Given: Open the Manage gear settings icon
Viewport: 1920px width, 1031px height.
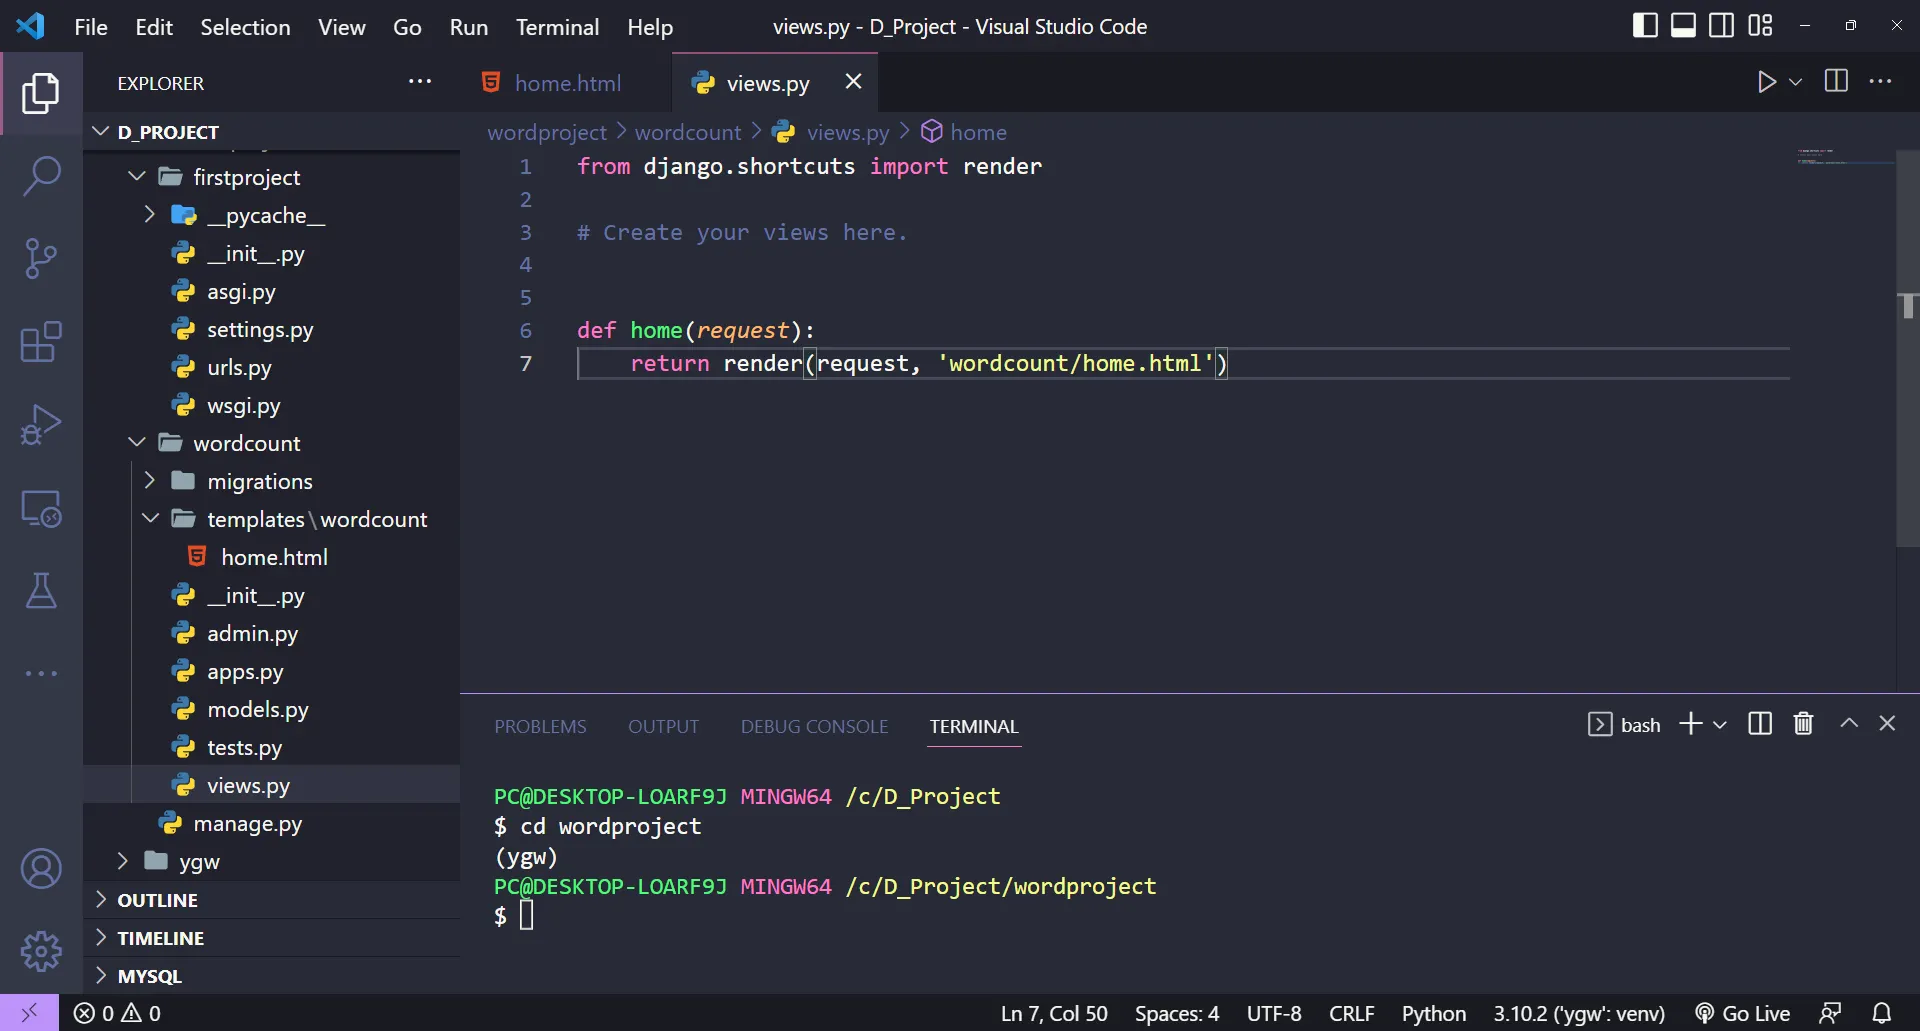Looking at the screenshot, I should pos(41,951).
